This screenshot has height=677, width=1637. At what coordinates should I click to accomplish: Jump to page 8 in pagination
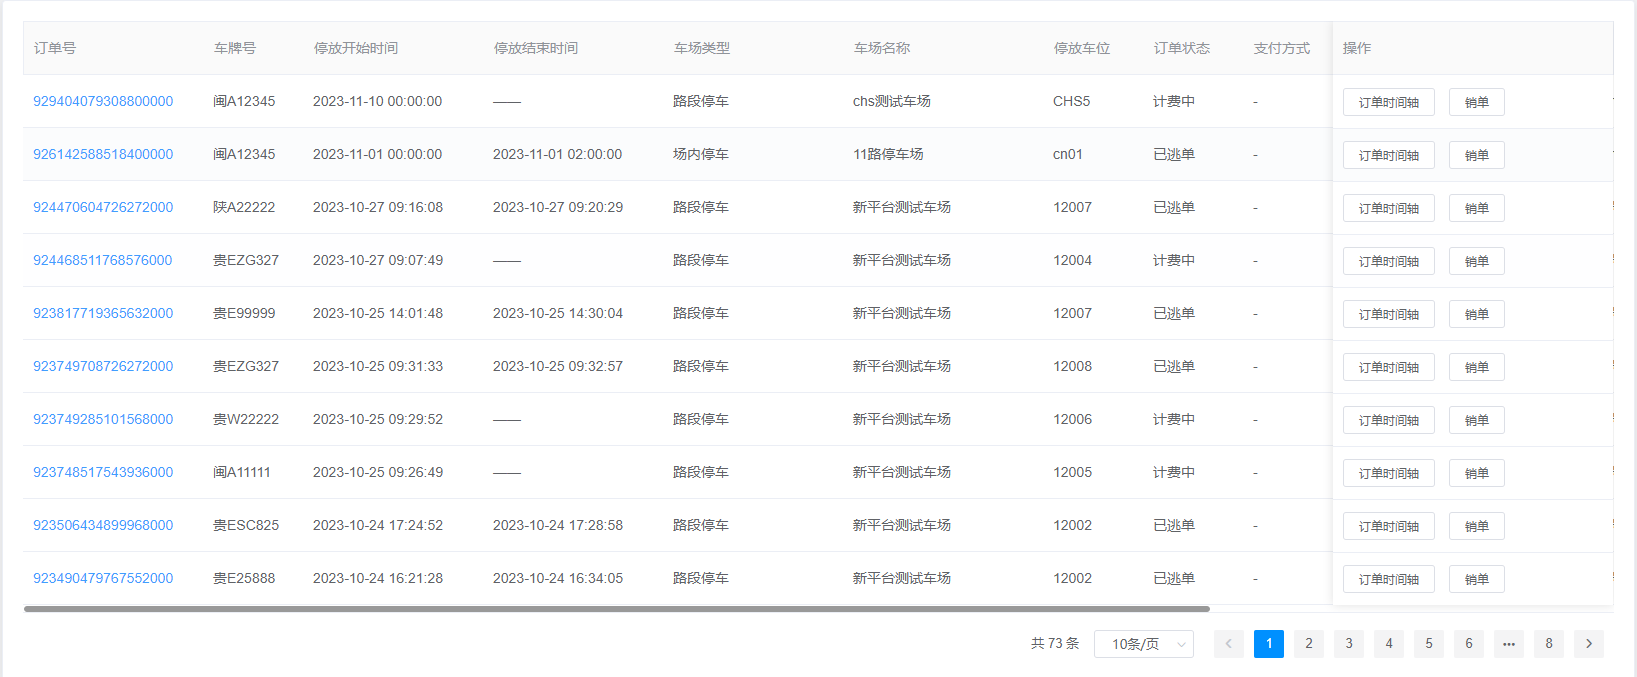1548,644
